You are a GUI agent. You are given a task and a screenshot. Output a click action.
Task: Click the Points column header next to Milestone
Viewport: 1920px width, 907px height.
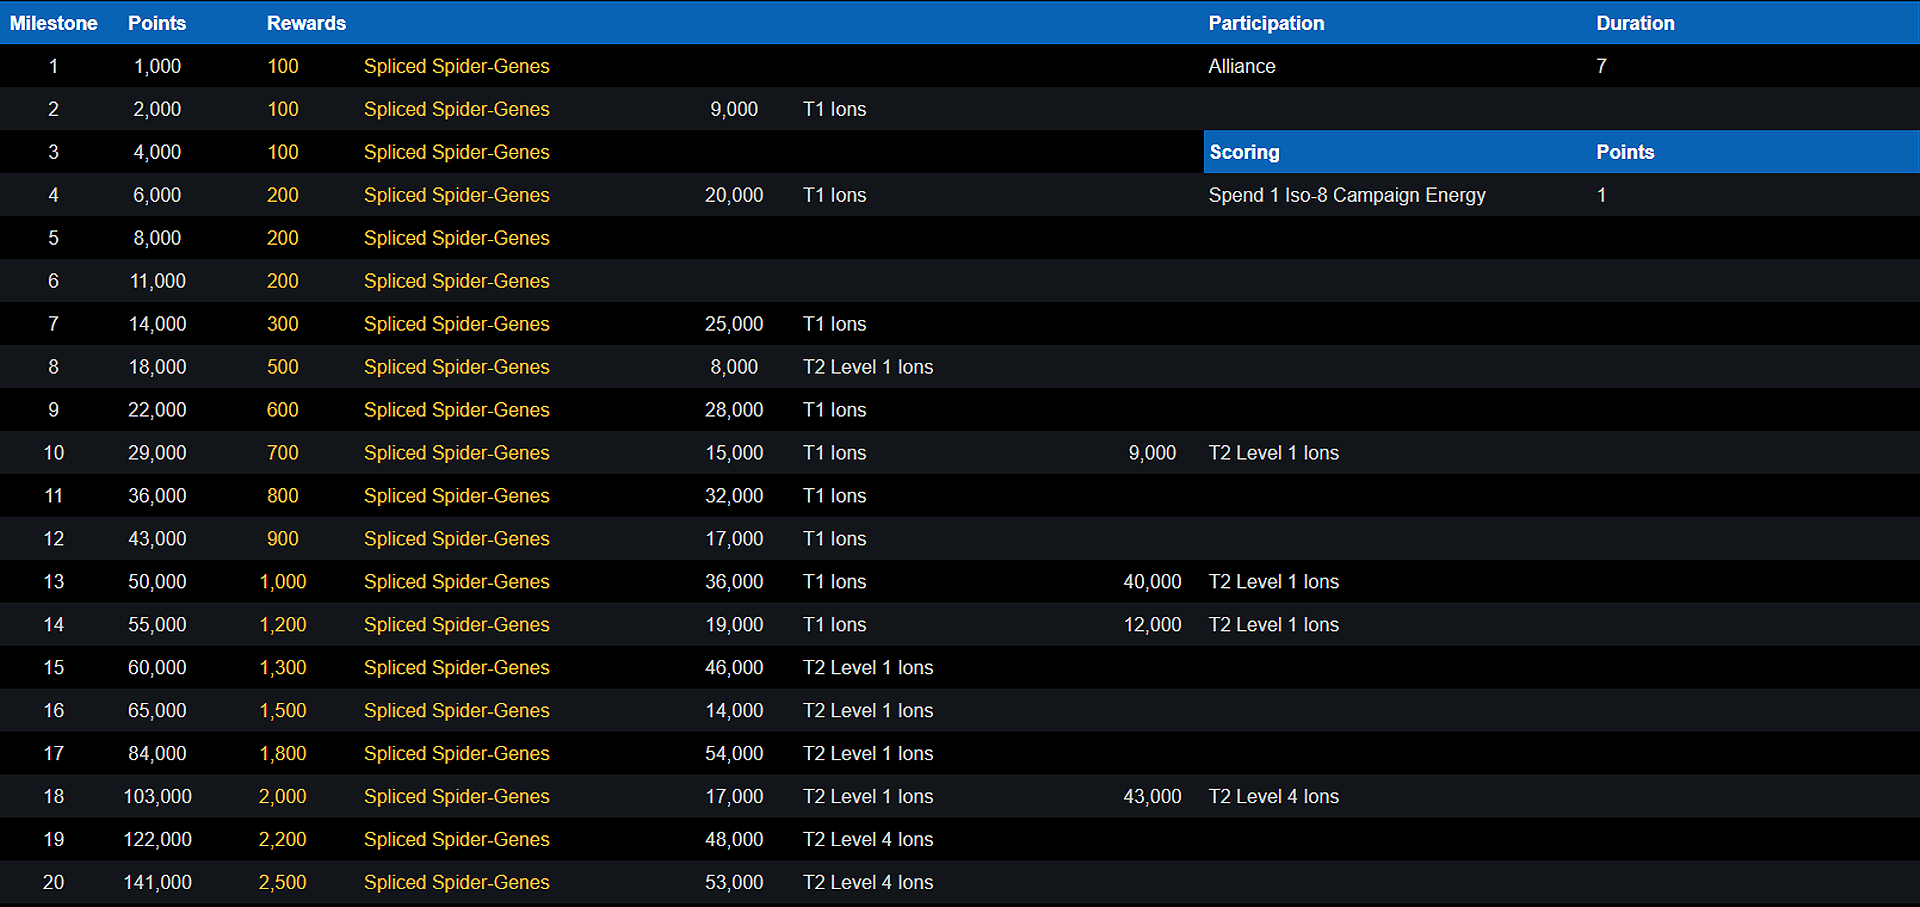pos(157,23)
